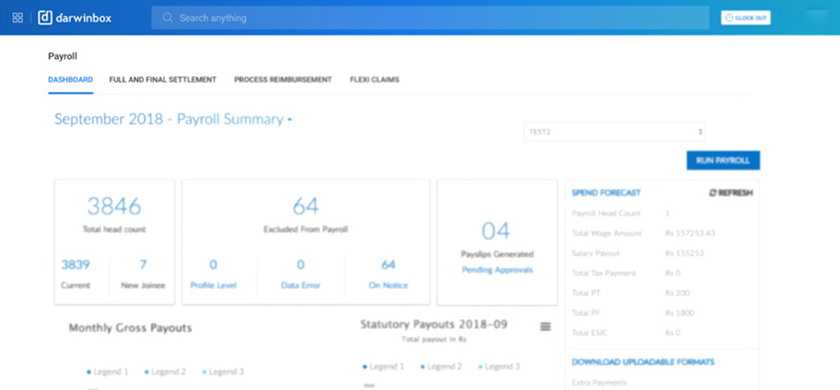The height and width of the screenshot is (390, 840).
Task: Toggle Legend 3 in Statutory Payouts chart
Action: 499,367
